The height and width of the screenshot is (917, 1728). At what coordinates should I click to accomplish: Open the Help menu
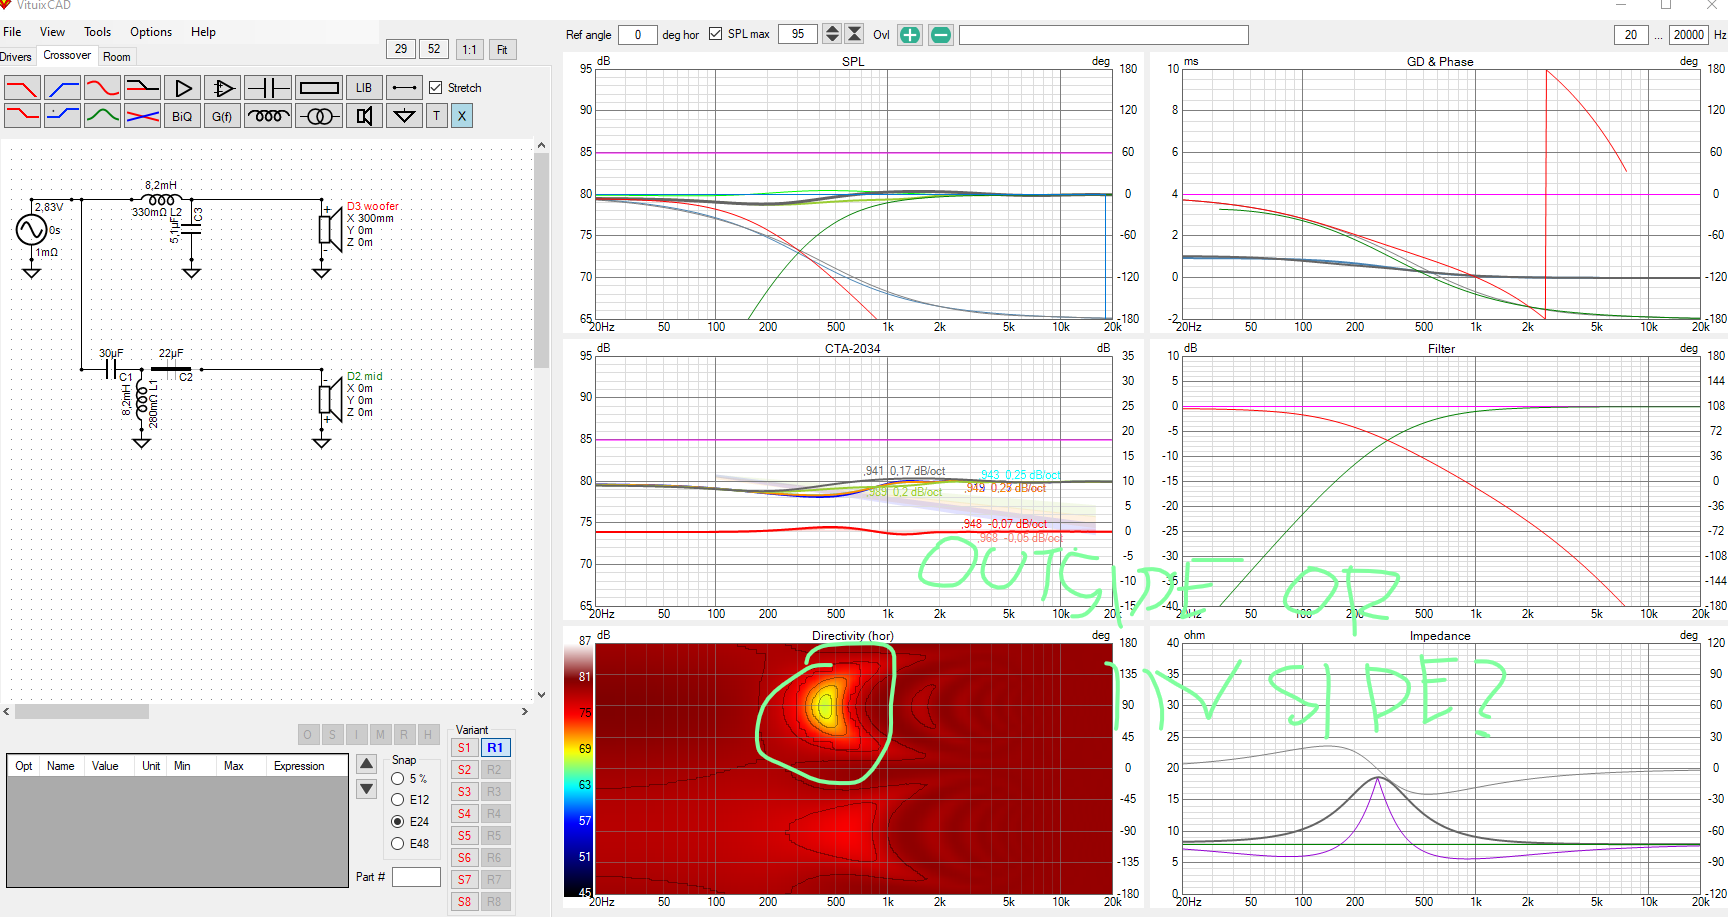tap(203, 32)
